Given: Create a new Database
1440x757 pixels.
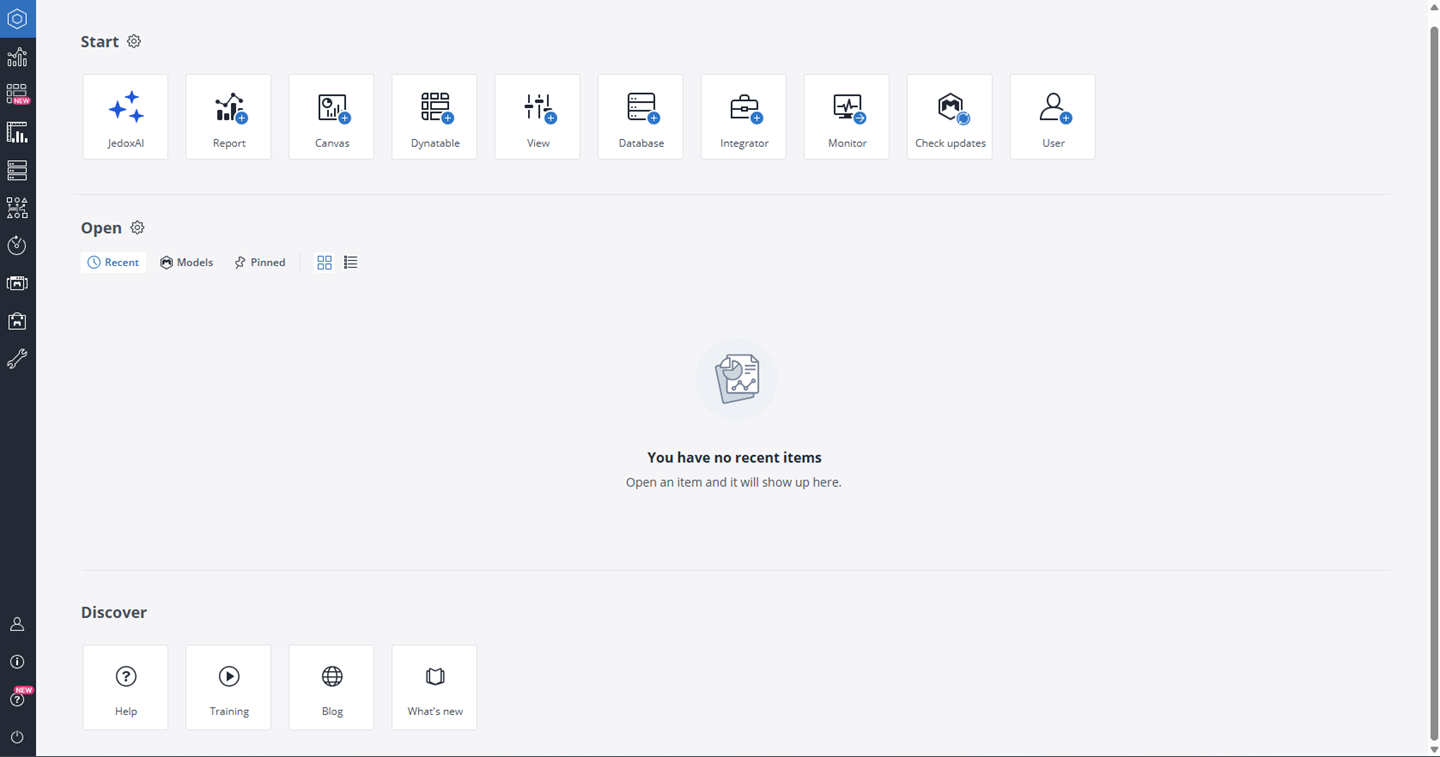Looking at the screenshot, I should (641, 117).
